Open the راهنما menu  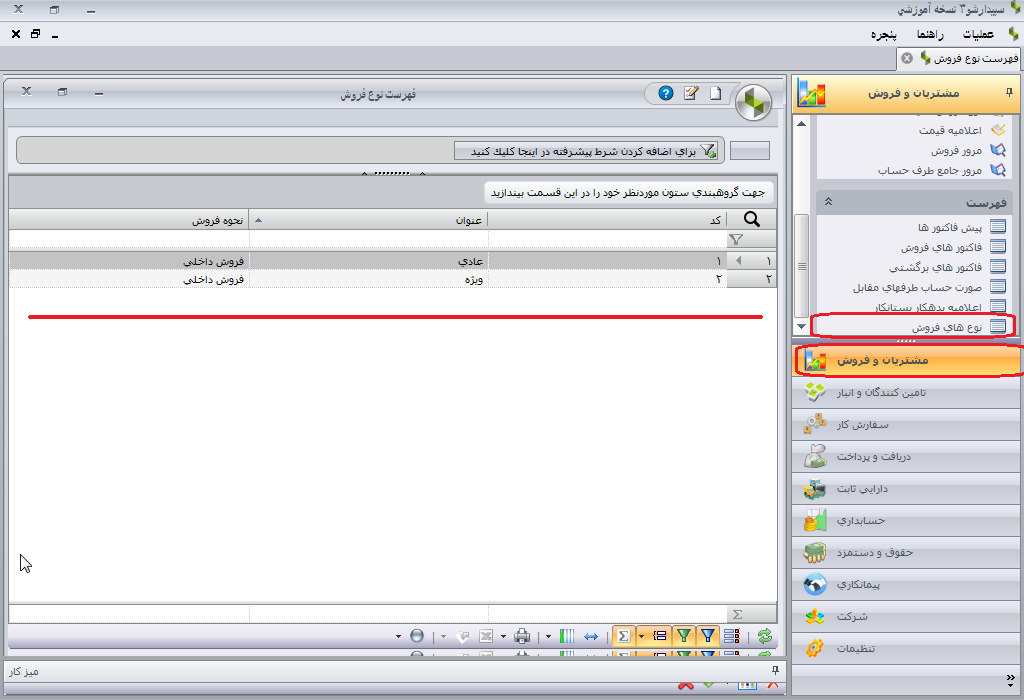(930, 34)
